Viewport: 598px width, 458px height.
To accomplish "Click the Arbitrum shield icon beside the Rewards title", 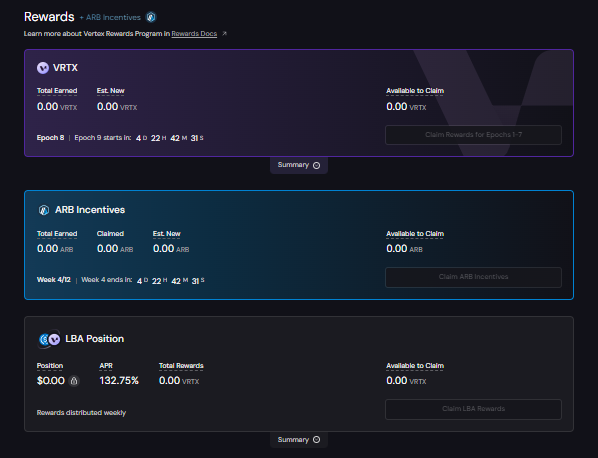I will (x=151, y=17).
